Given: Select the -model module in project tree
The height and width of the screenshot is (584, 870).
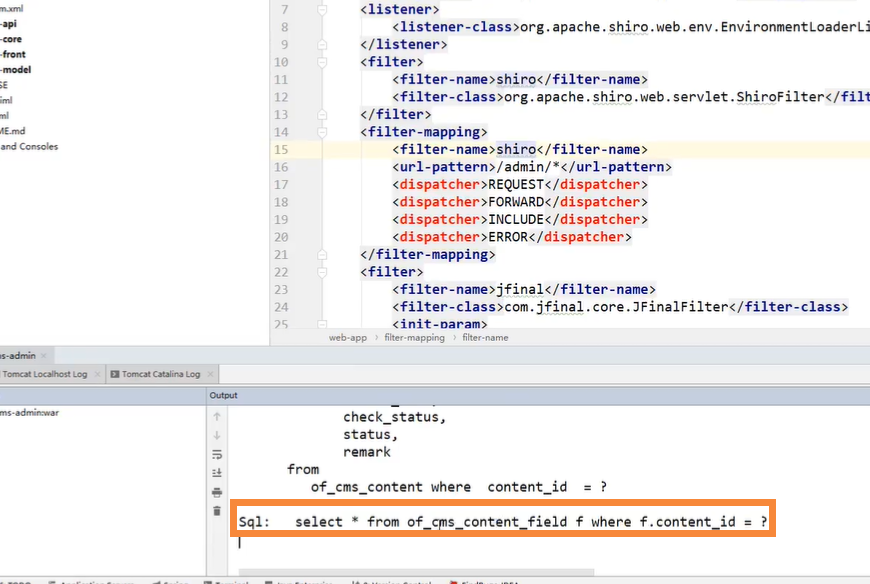Looking at the screenshot, I should click(16, 70).
